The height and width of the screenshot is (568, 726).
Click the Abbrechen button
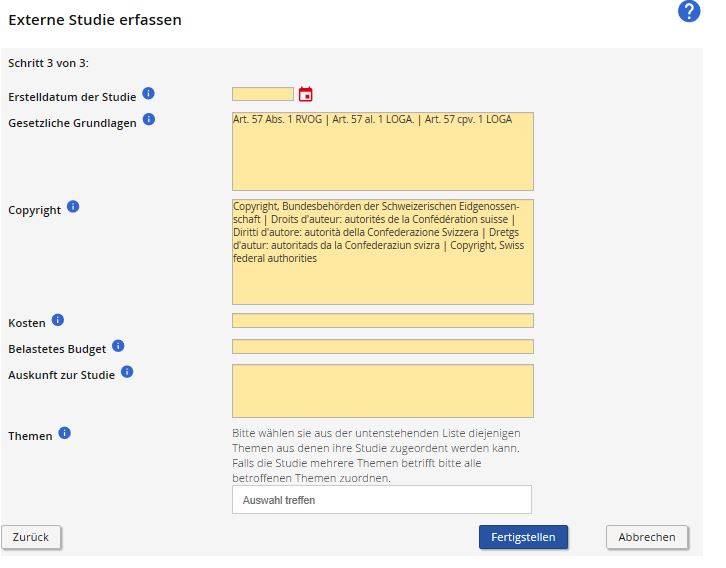point(647,537)
